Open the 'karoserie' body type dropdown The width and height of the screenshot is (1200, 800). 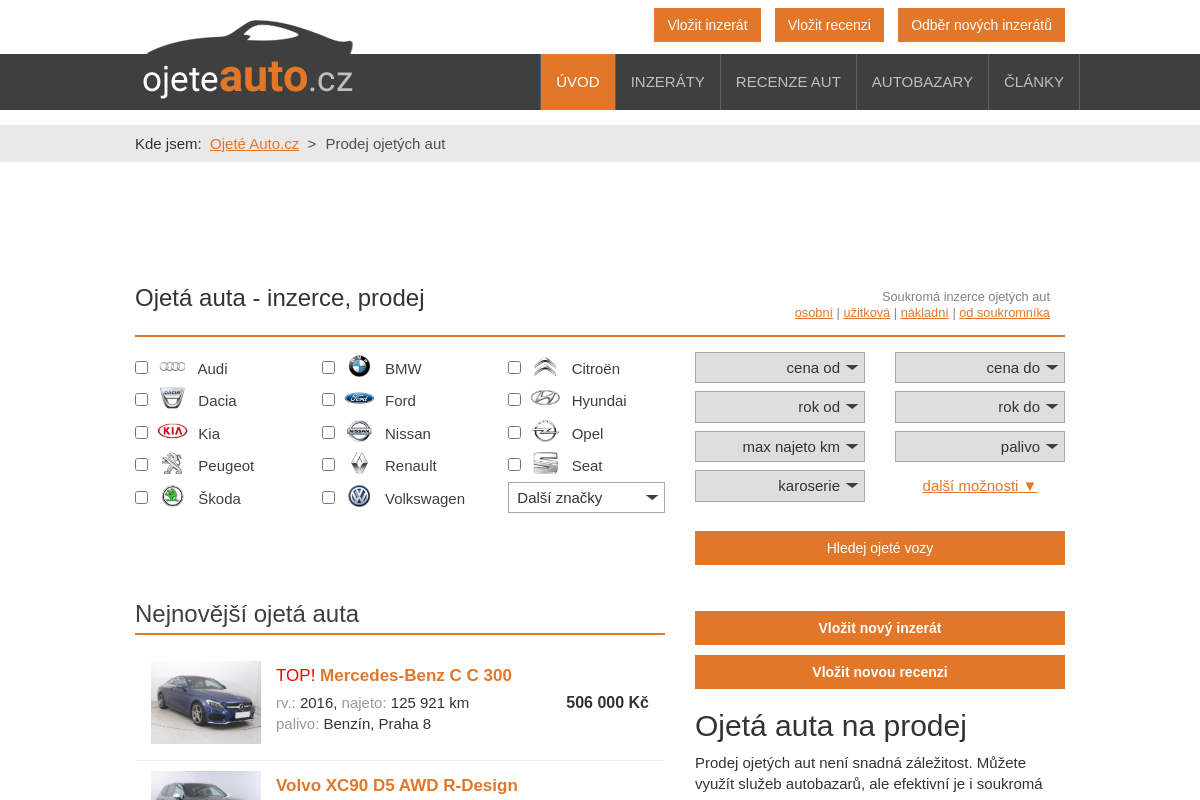pos(780,486)
